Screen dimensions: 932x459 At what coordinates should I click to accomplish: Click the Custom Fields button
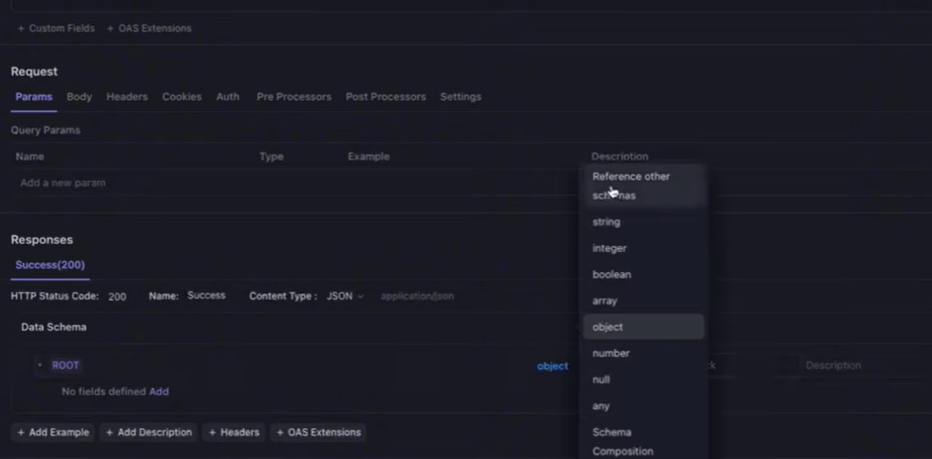coord(56,28)
